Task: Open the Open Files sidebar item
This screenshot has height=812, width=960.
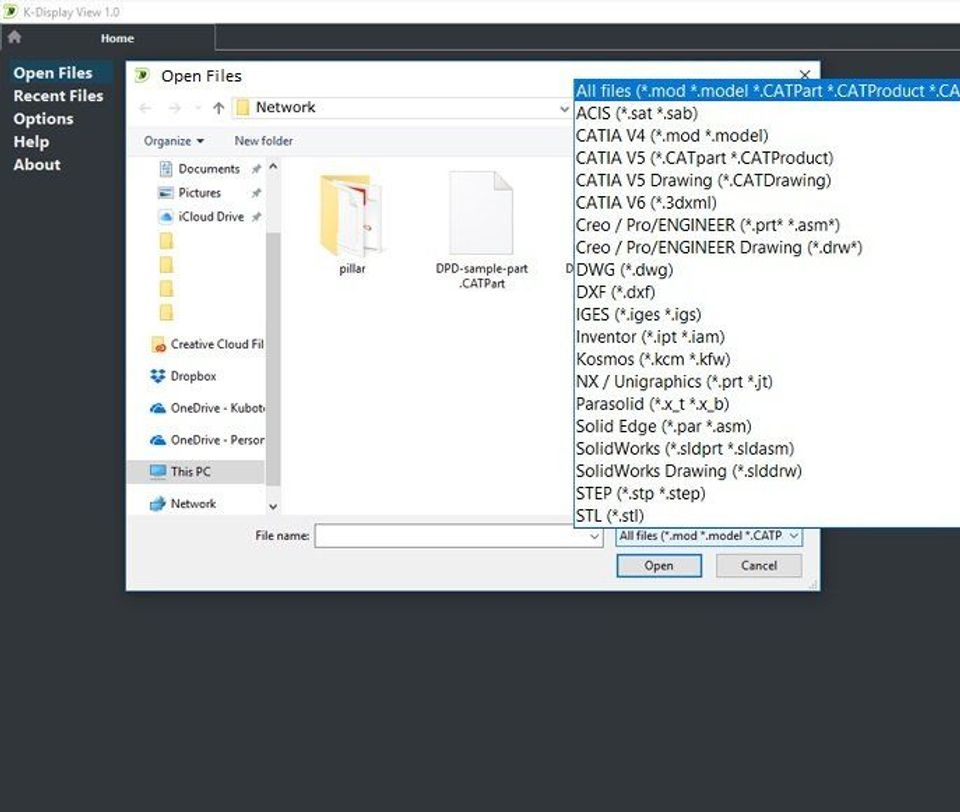Action: (53, 73)
